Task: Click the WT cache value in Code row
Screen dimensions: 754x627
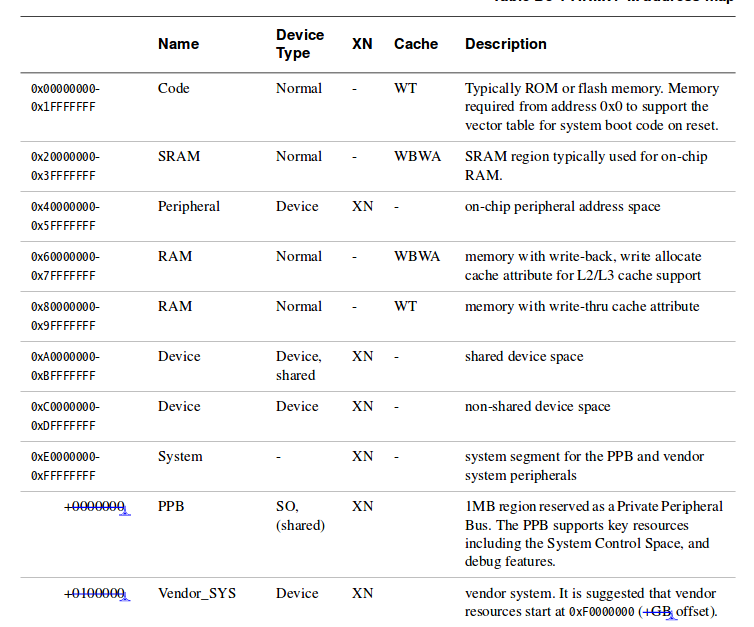Action: pyautogui.click(x=405, y=88)
